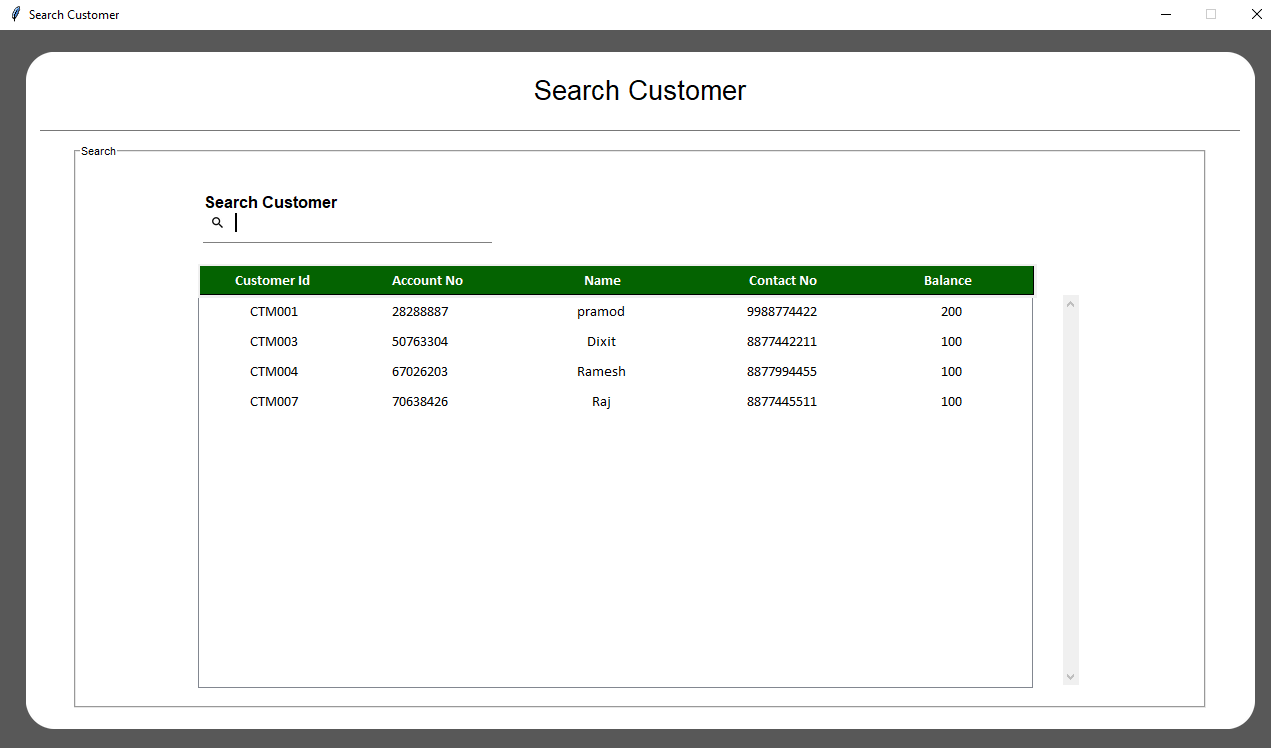Select customer row CTM007

[x=274, y=402]
